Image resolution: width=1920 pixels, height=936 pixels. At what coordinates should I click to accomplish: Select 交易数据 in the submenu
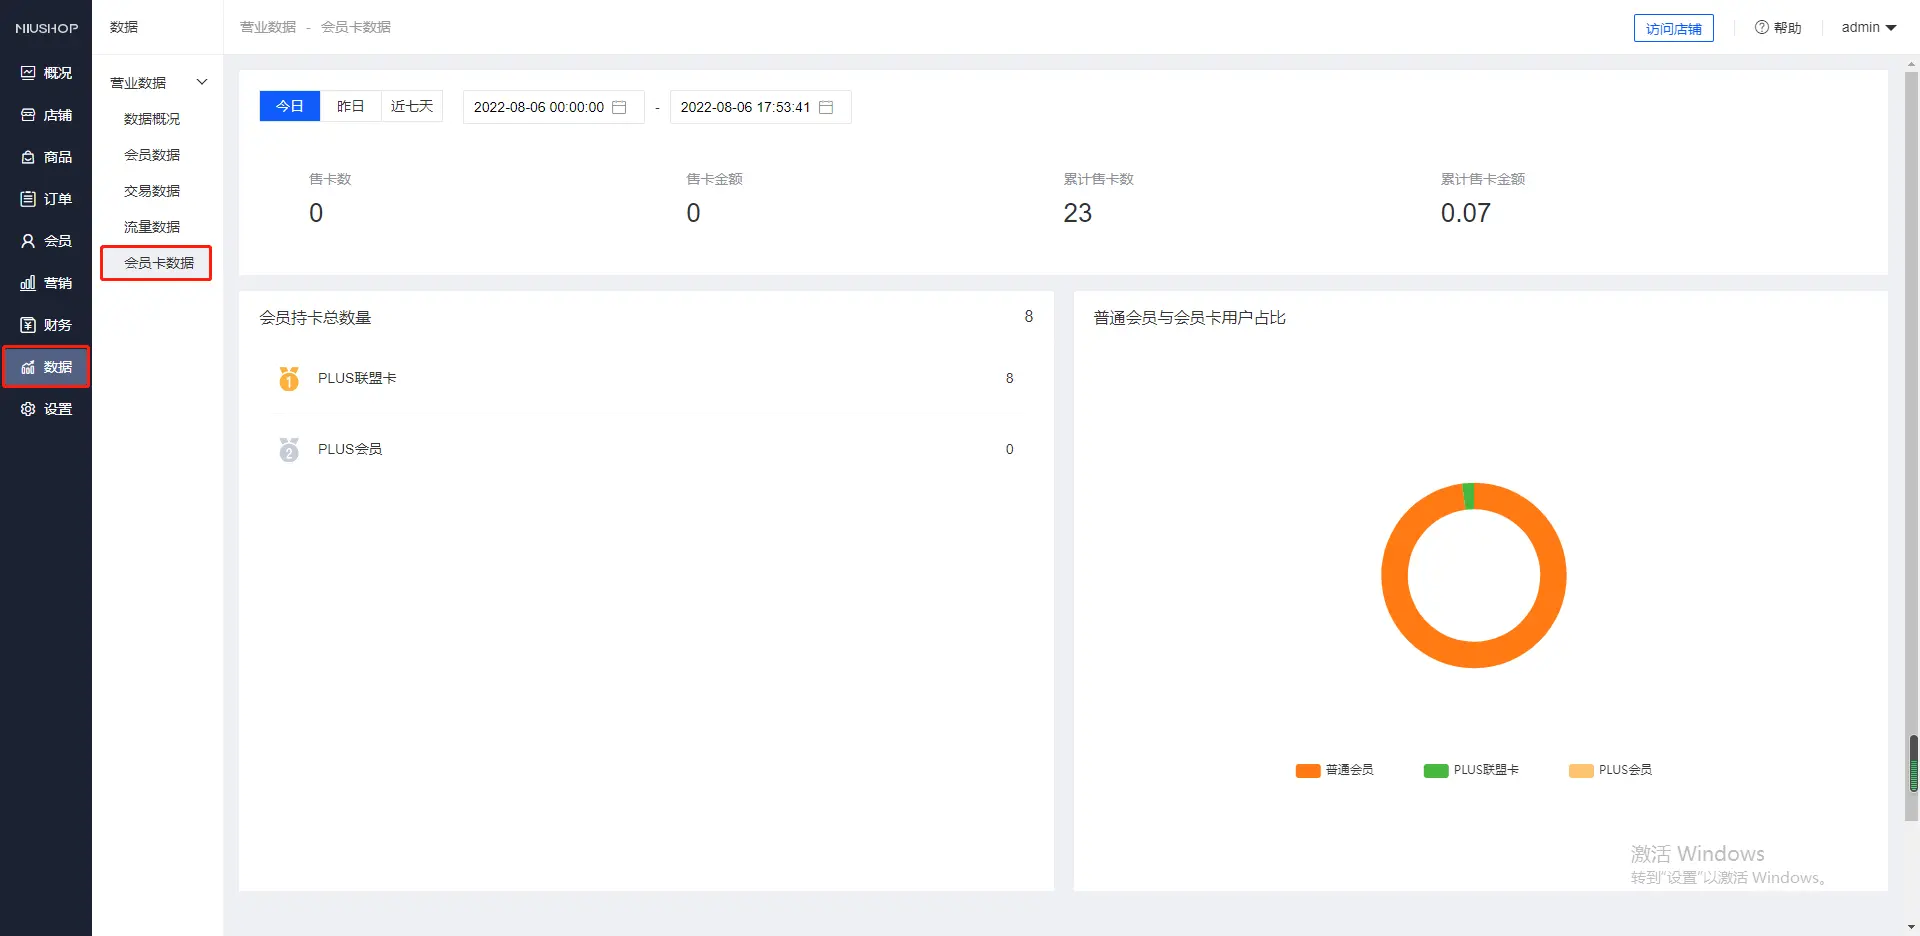[152, 191]
